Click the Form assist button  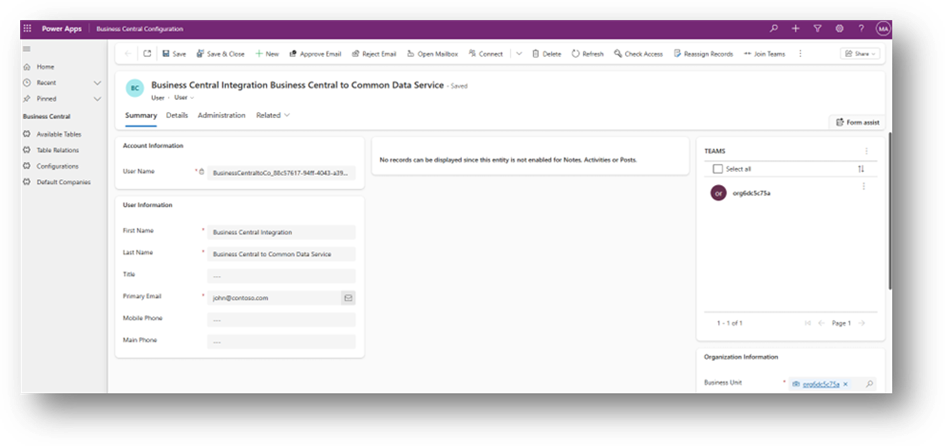[858, 122]
